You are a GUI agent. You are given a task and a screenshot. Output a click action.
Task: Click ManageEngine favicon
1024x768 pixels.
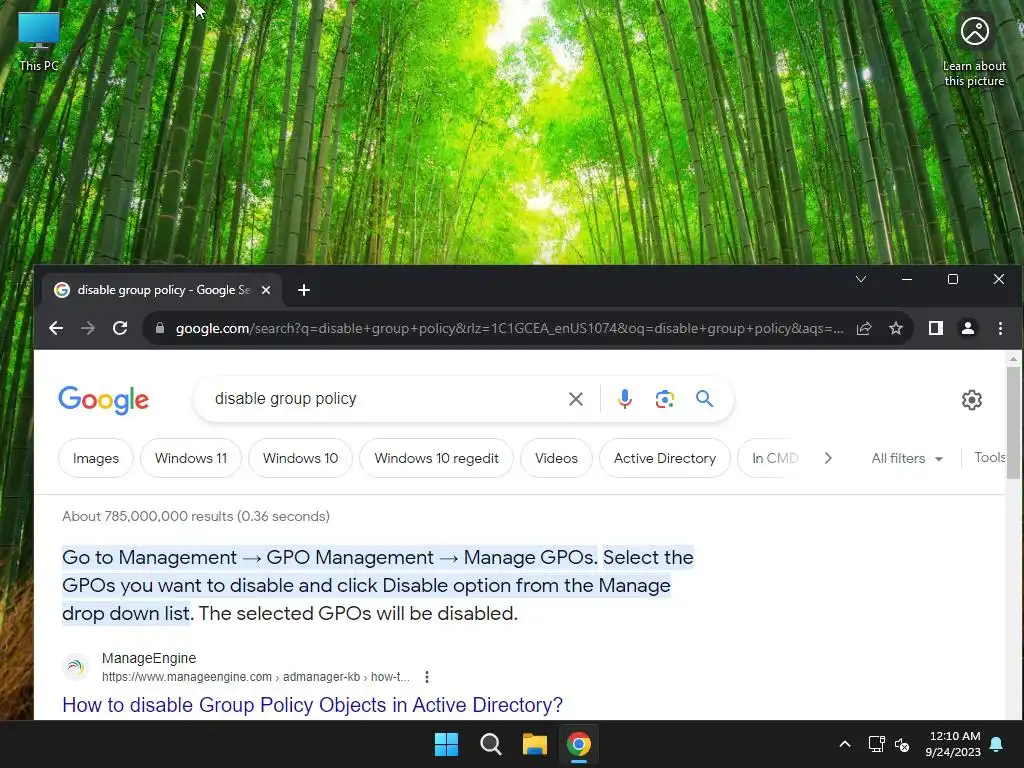click(76, 667)
